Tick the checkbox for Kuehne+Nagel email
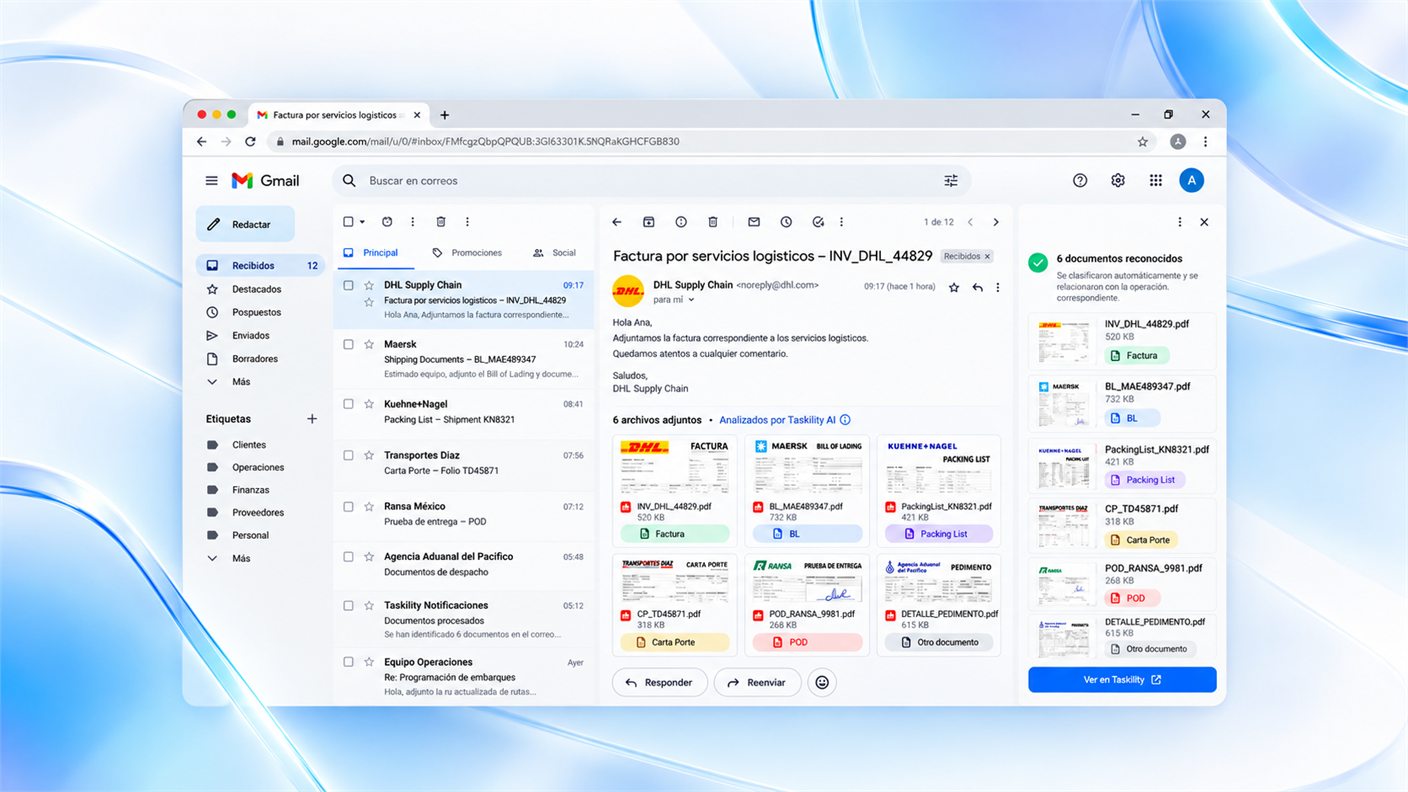 click(x=349, y=404)
